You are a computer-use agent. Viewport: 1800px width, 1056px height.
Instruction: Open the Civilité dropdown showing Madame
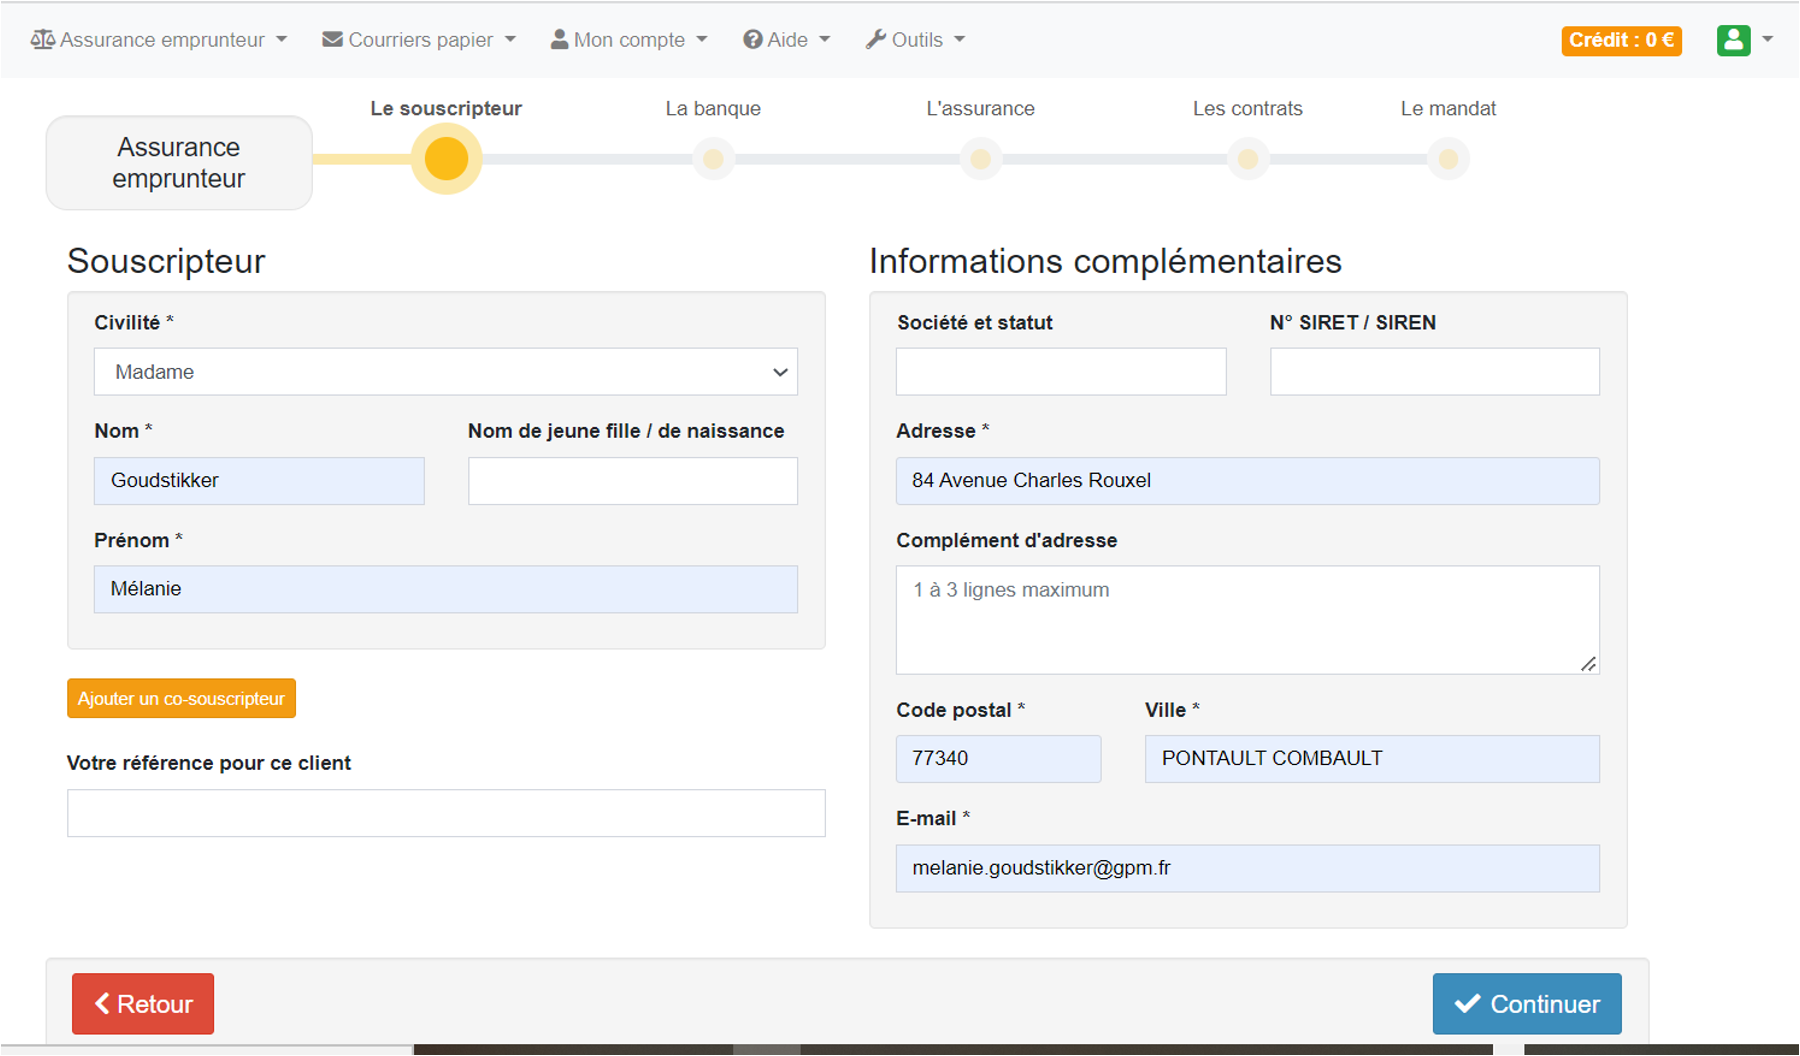(x=445, y=372)
